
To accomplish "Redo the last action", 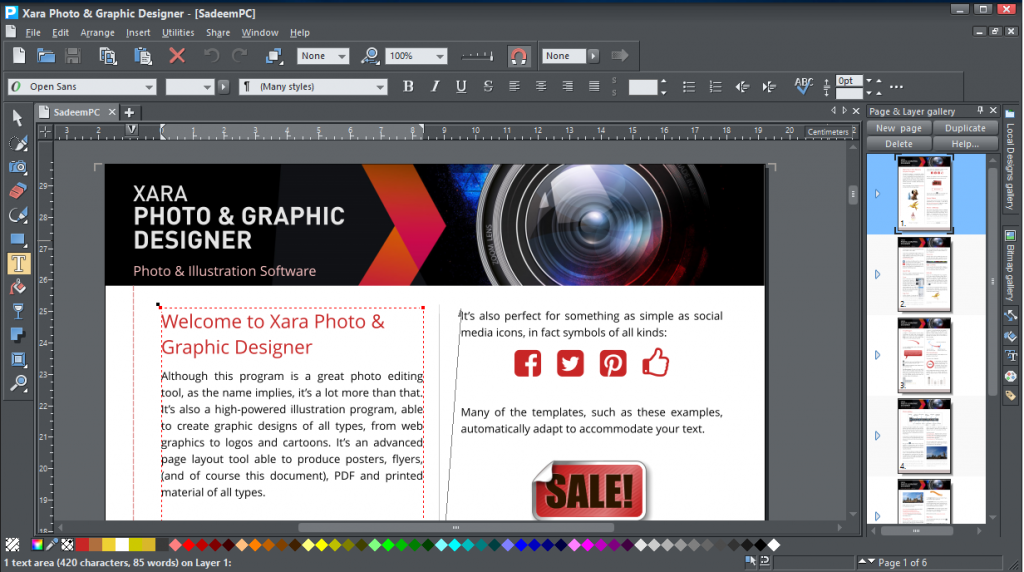I will 240,56.
